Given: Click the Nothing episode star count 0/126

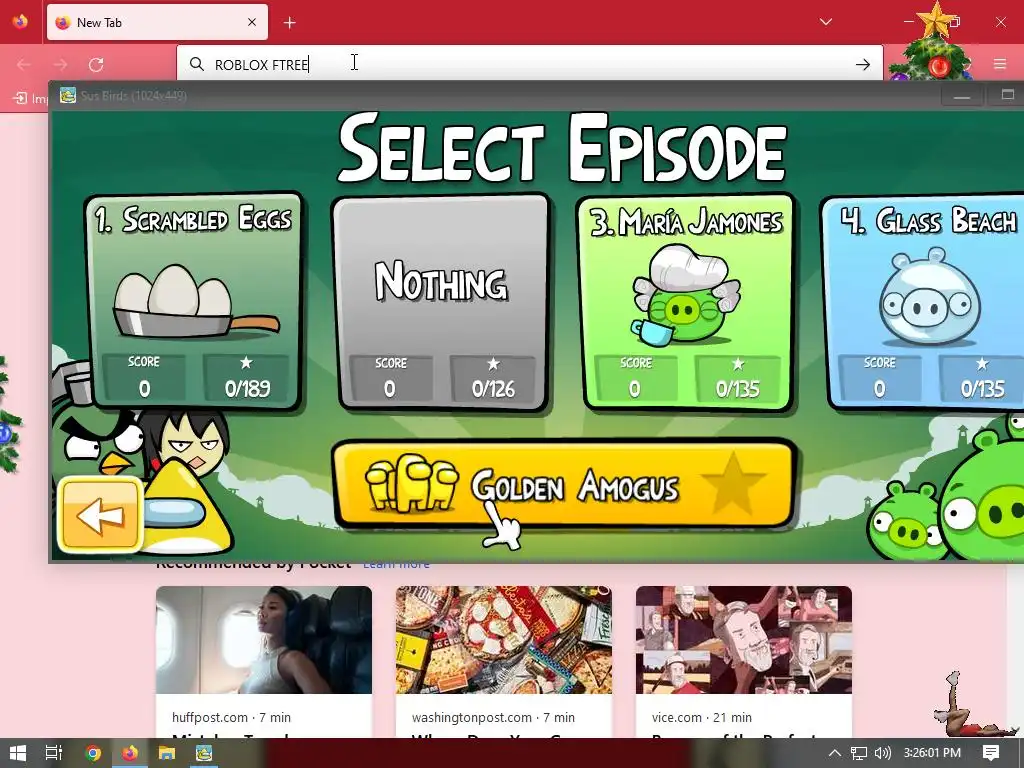Looking at the screenshot, I should coord(493,381).
